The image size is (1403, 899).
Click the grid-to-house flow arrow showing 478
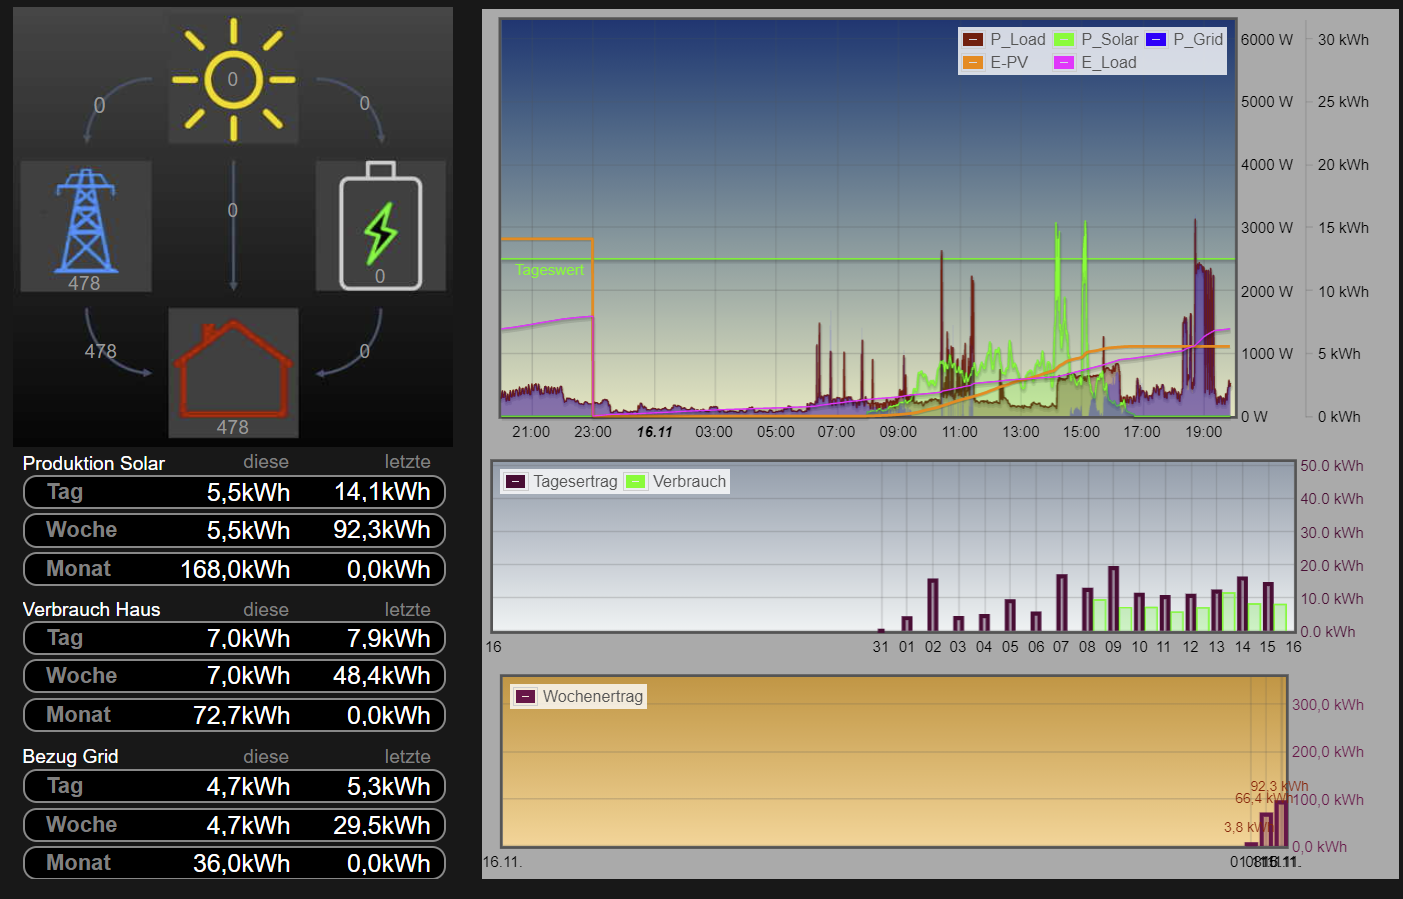pos(118,344)
